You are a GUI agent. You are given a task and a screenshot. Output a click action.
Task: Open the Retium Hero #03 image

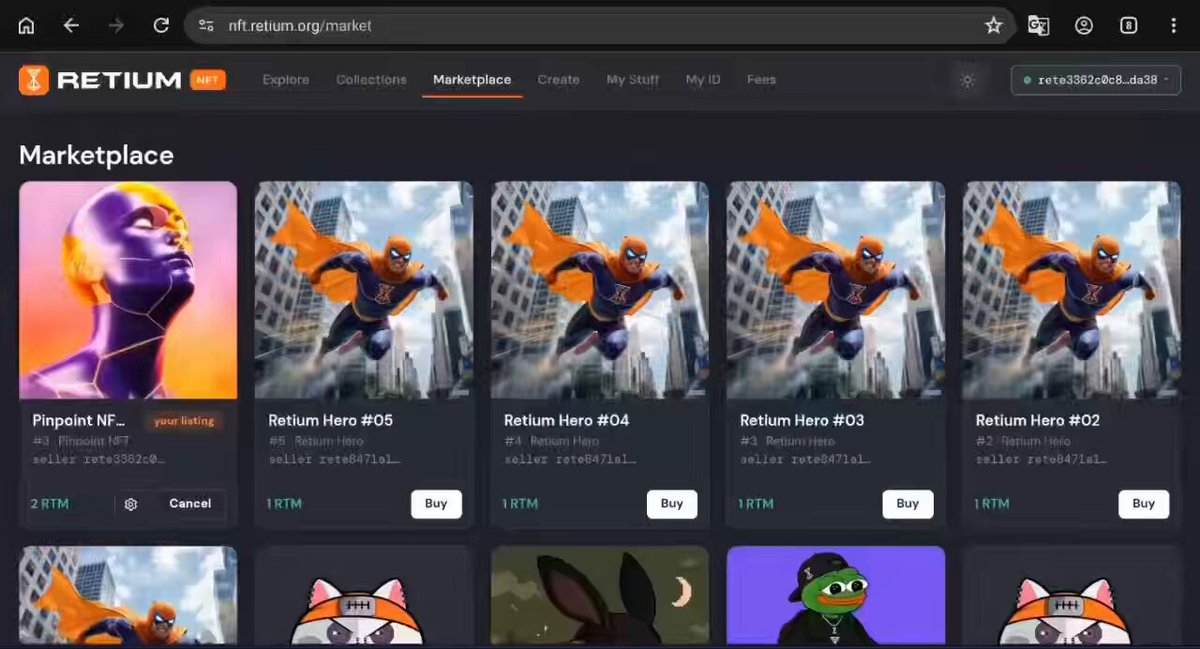(x=836, y=290)
